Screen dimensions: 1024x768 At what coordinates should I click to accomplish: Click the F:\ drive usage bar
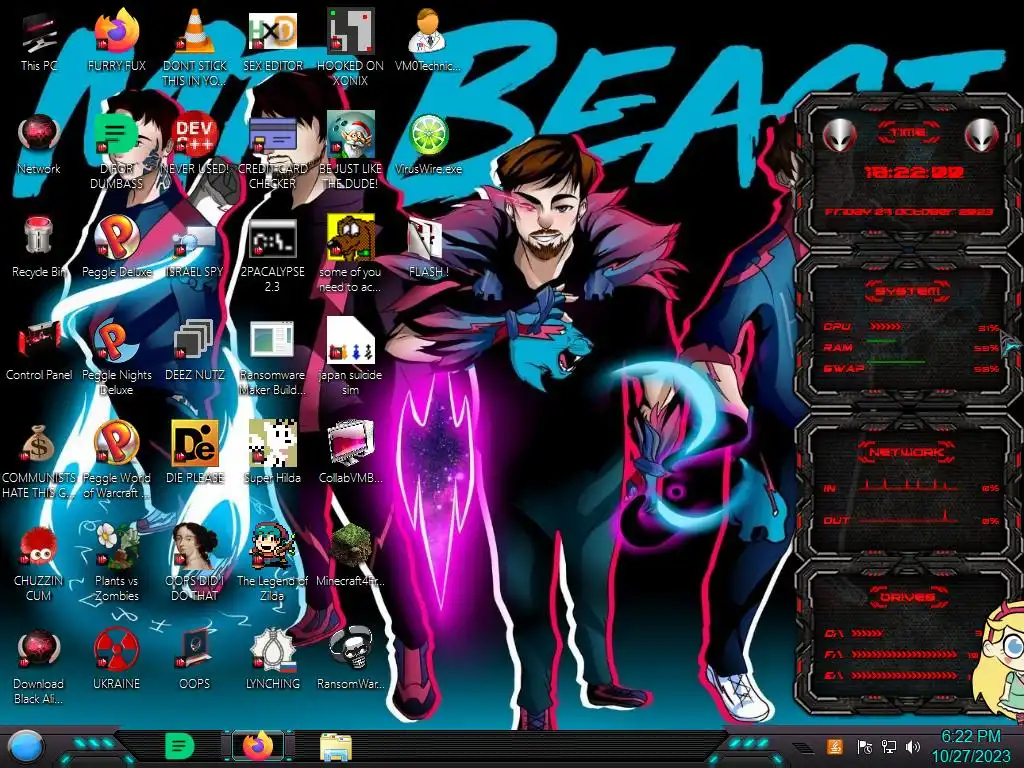click(905, 654)
